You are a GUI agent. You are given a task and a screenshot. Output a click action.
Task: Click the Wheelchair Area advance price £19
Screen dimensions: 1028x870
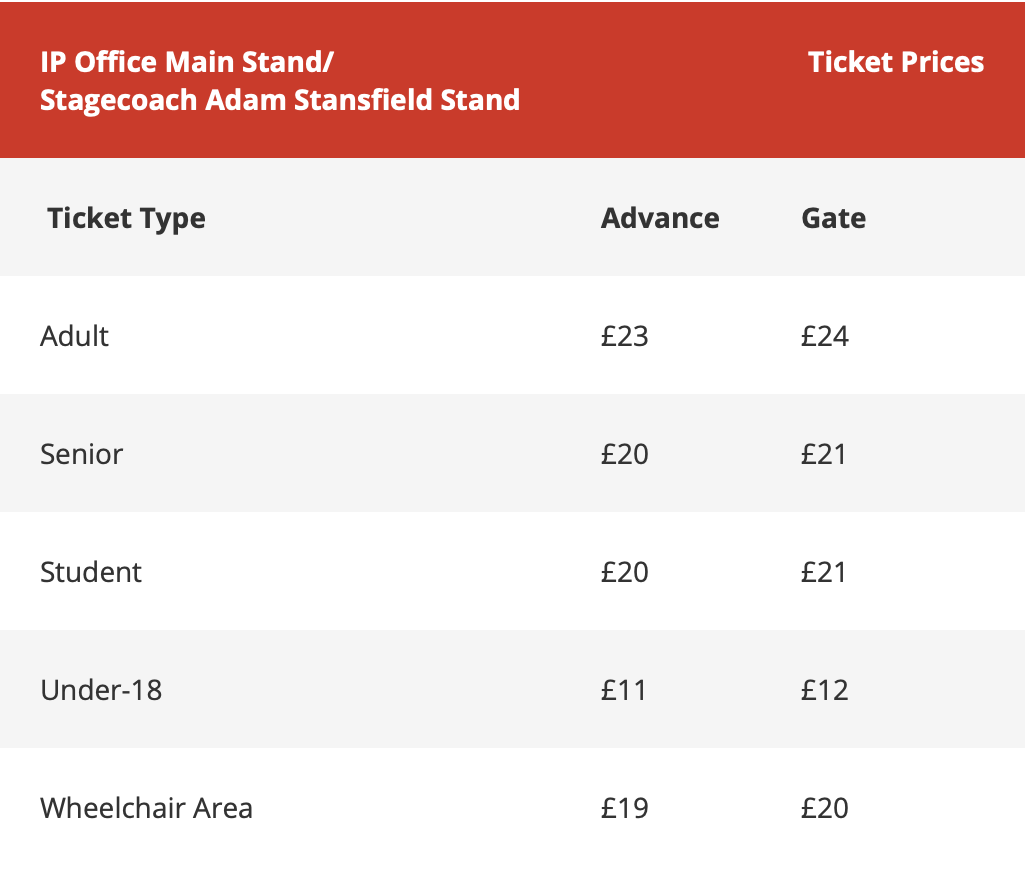(625, 808)
